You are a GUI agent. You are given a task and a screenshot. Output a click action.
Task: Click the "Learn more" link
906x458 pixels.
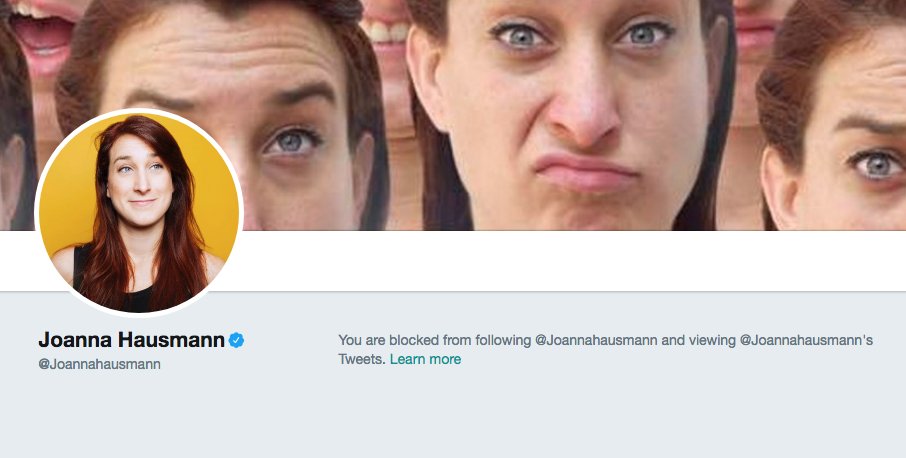[x=425, y=359]
